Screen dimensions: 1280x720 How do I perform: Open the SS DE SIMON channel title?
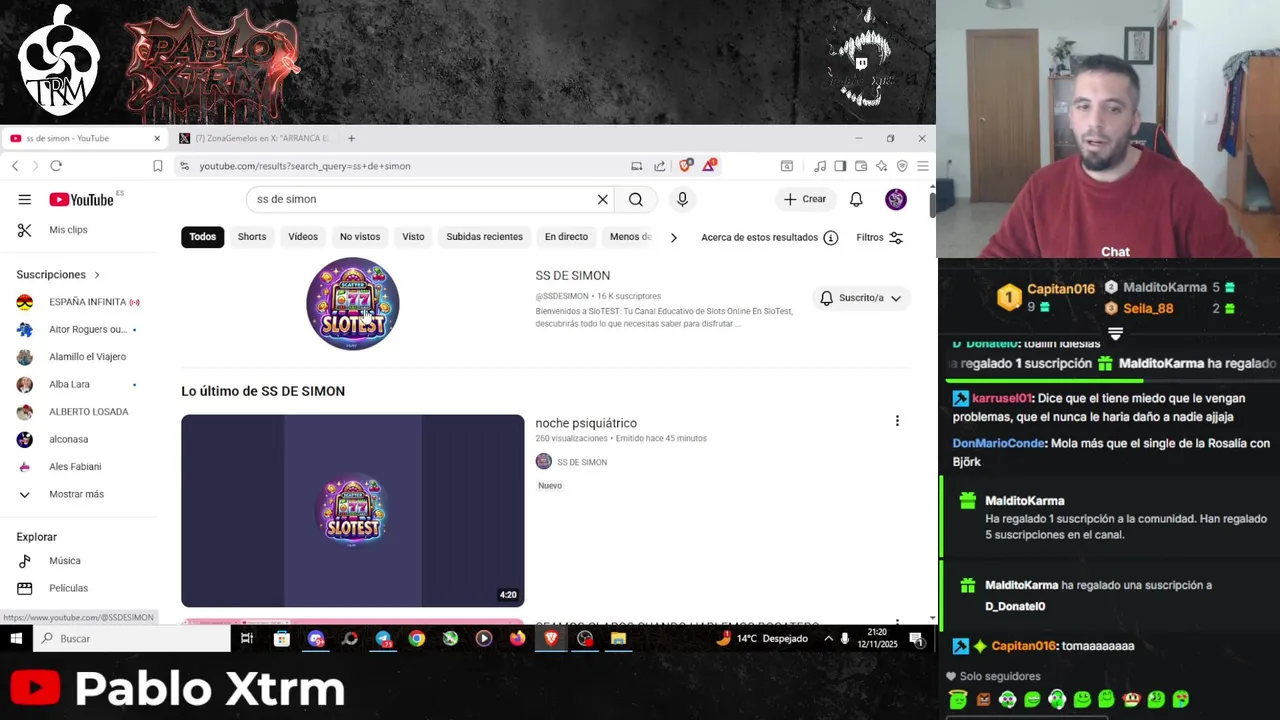(x=572, y=275)
